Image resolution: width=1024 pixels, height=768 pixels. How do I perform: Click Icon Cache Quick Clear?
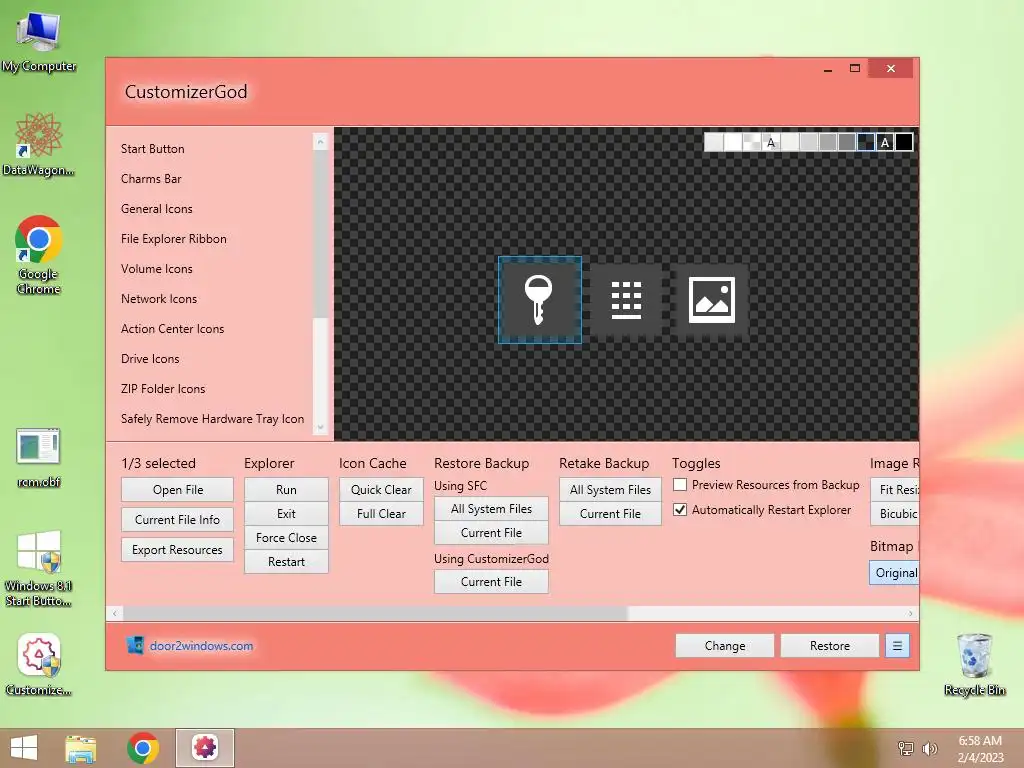tap(381, 490)
